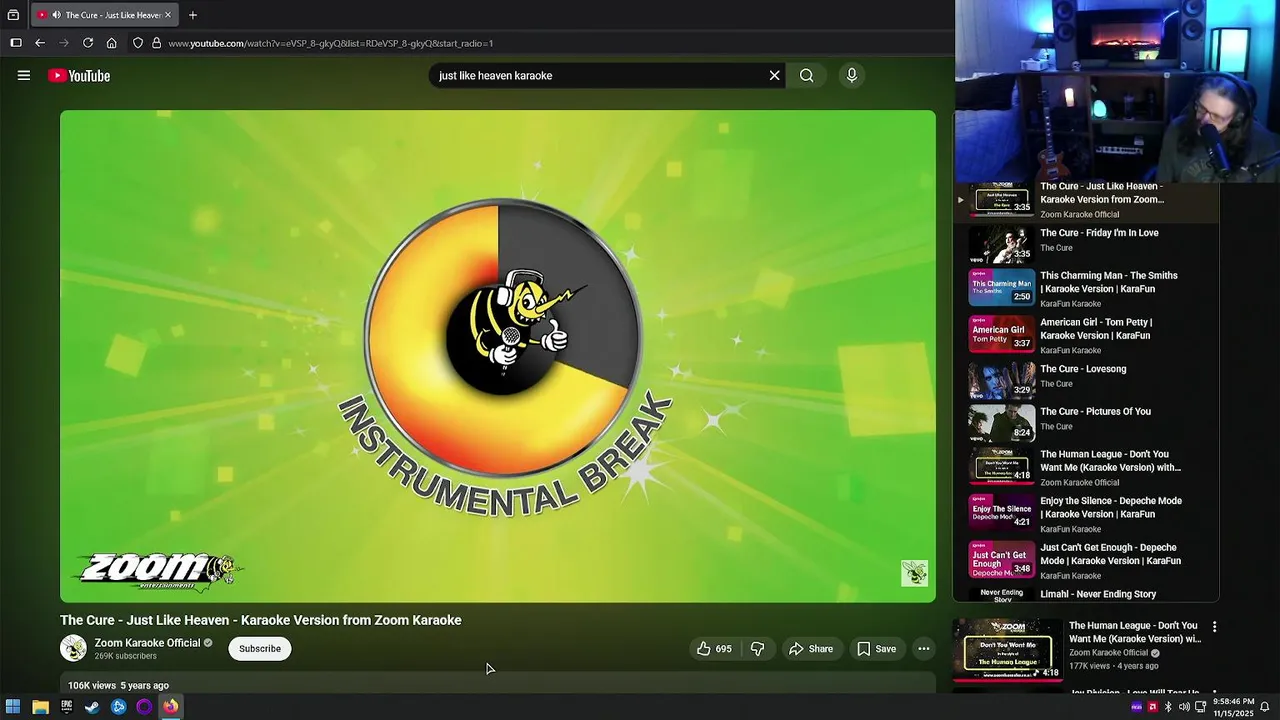
Task: Play The Cure - Lovesong from playlist
Action: point(1086,380)
